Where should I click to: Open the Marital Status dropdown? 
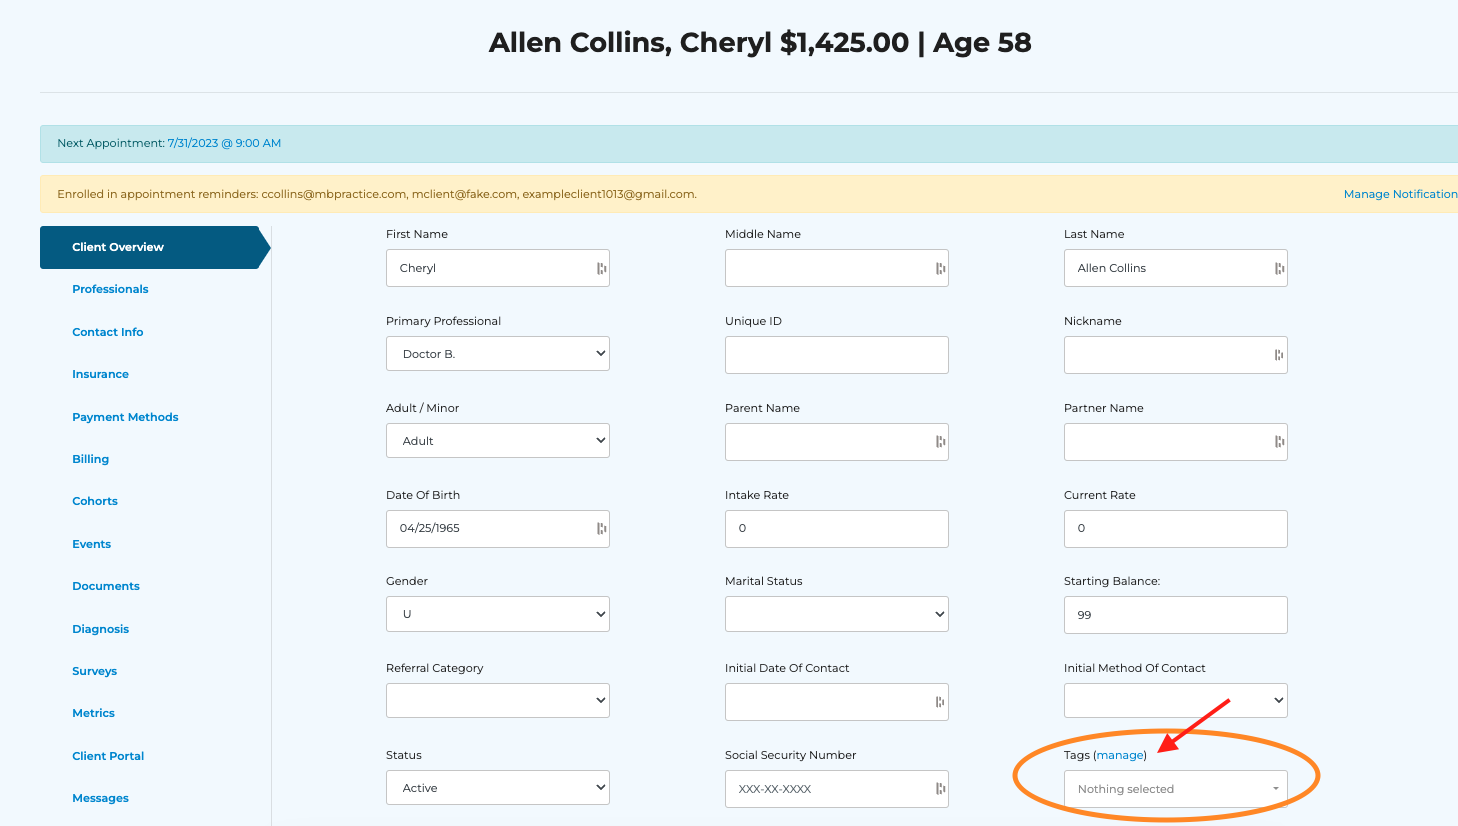(836, 614)
